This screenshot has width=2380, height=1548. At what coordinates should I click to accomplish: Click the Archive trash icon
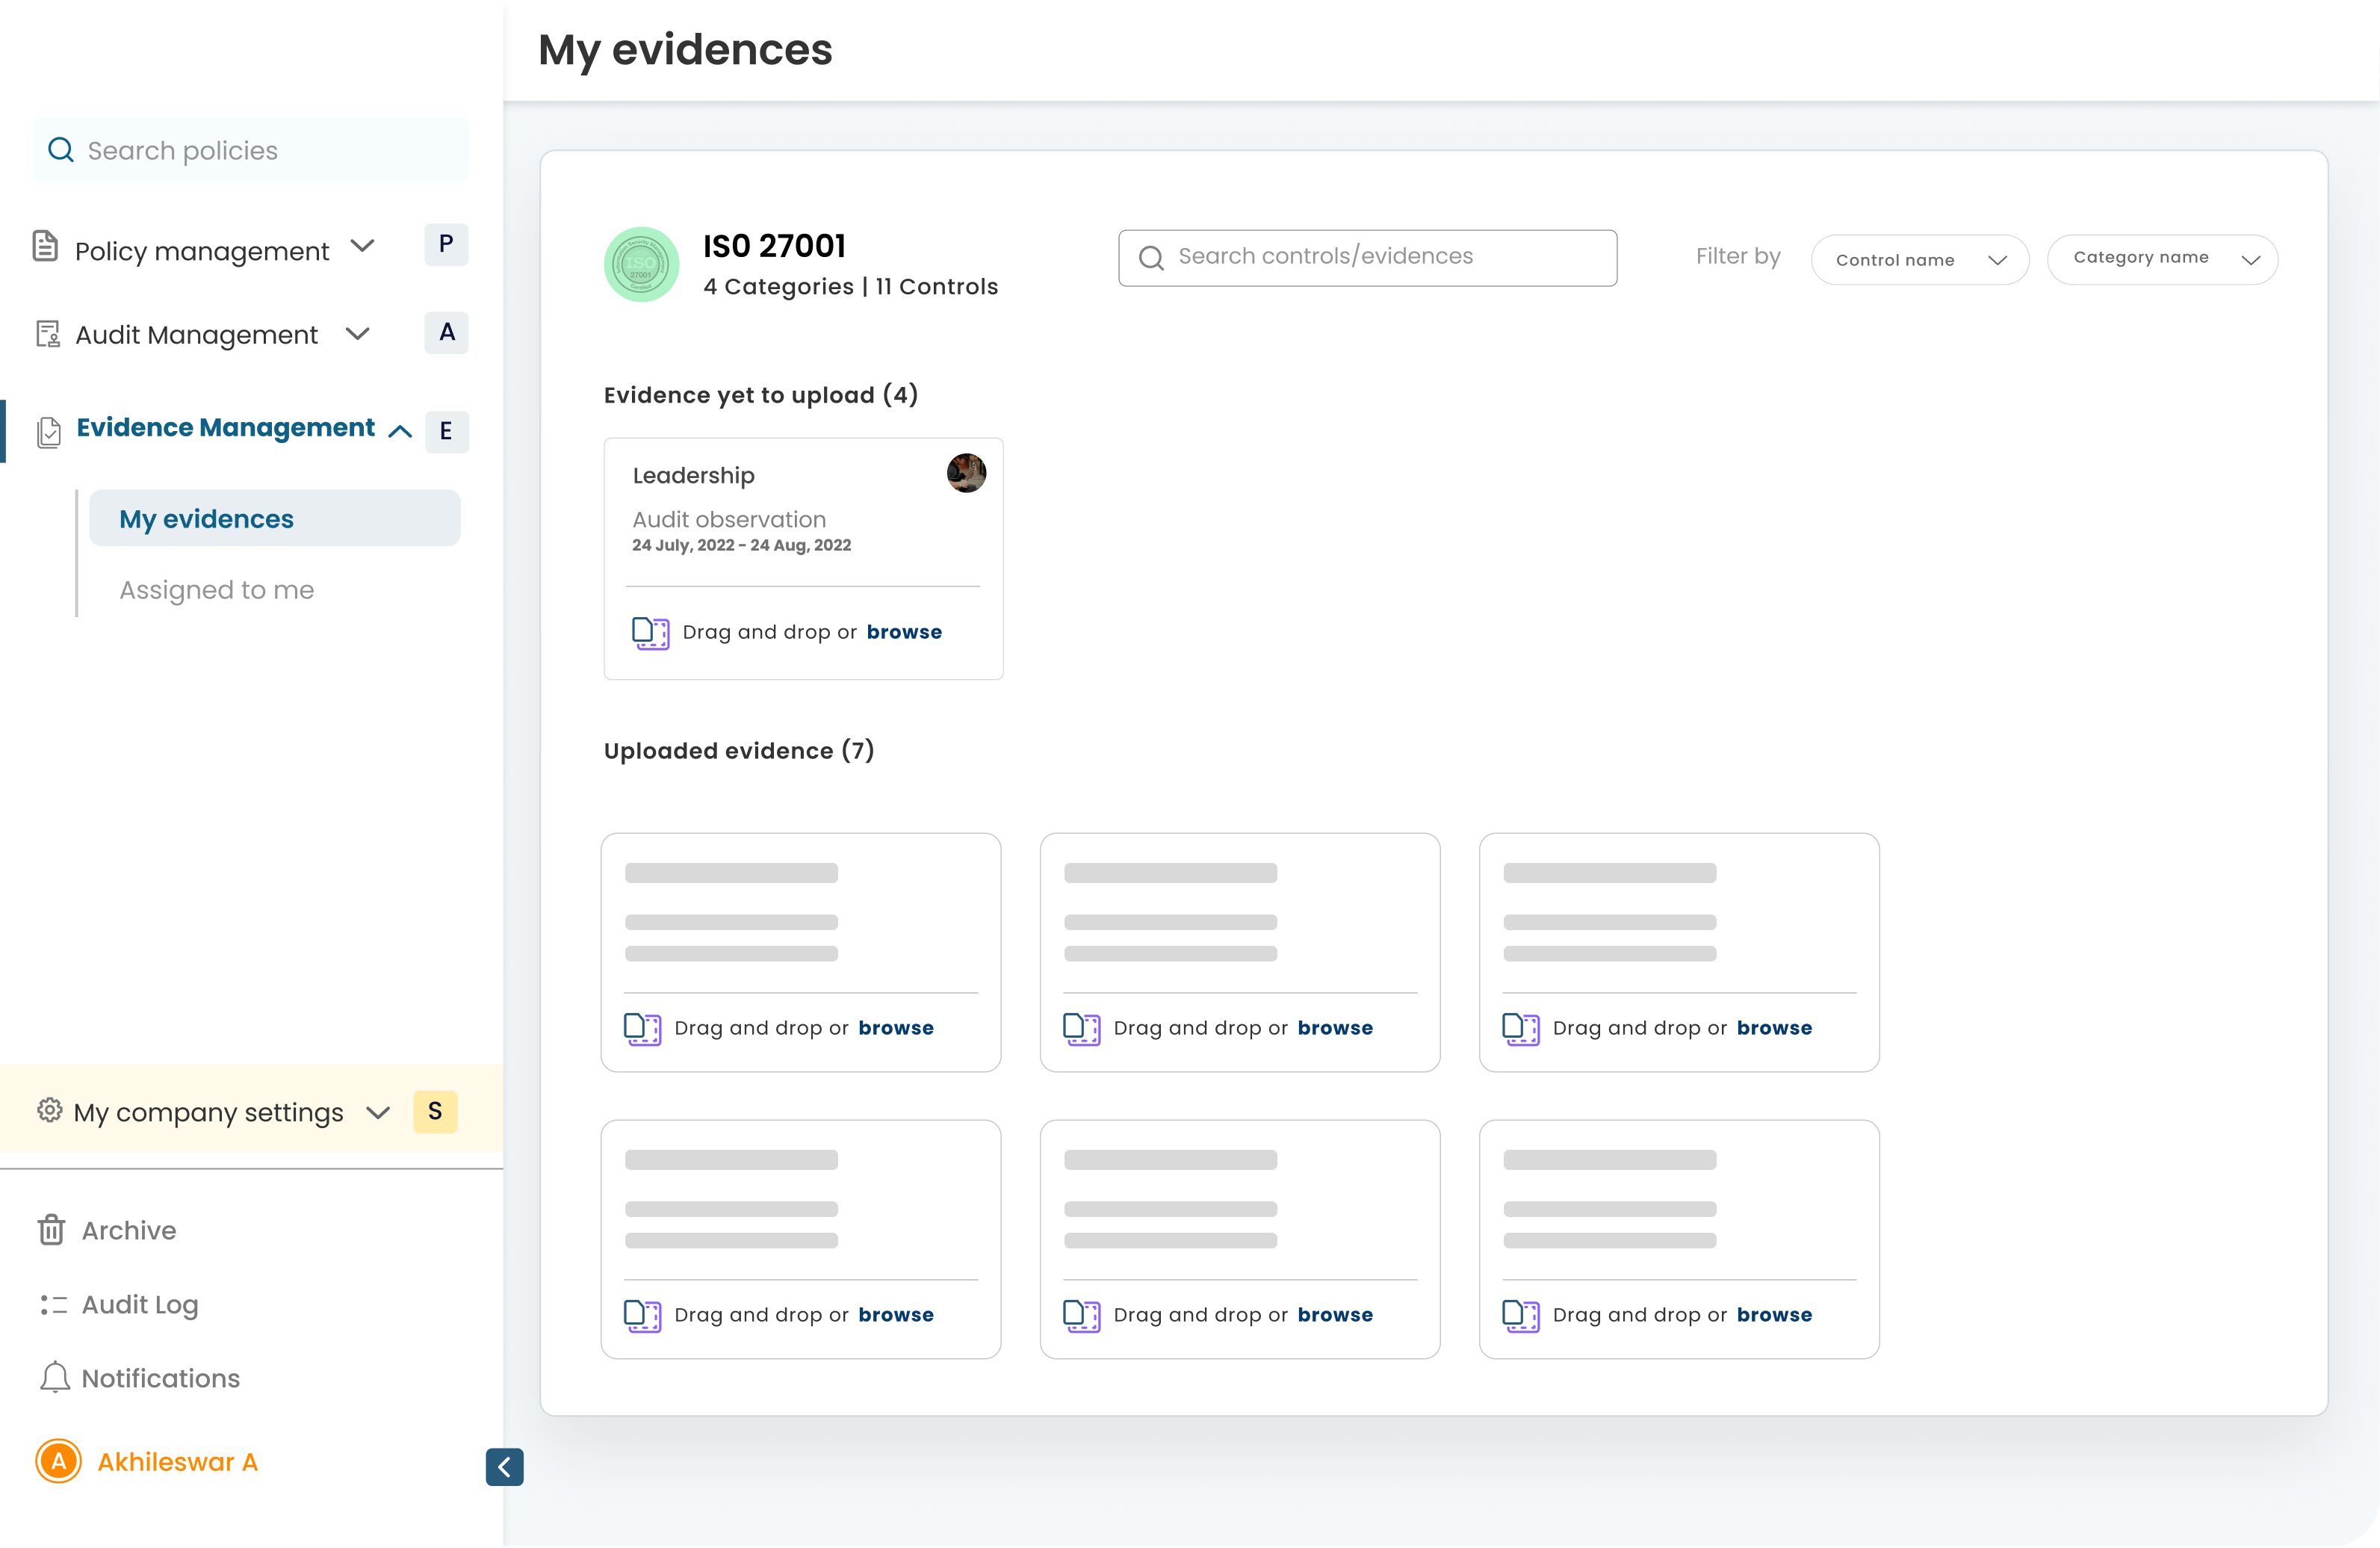tap(52, 1230)
